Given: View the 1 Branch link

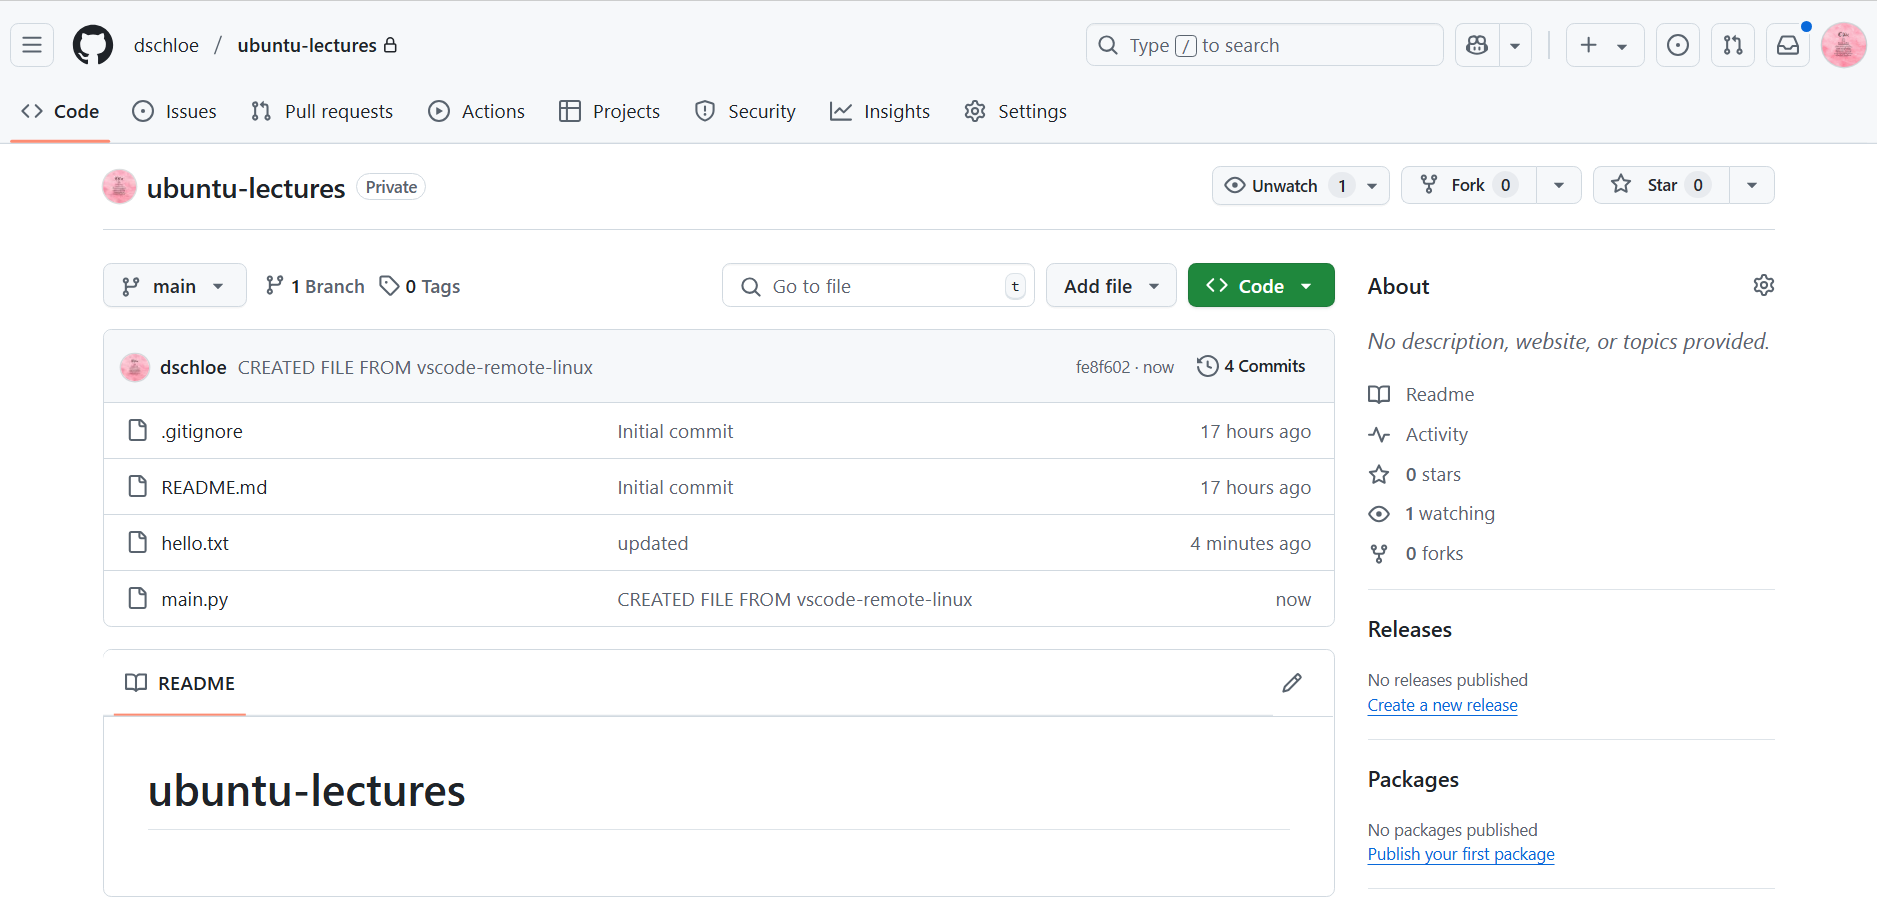Looking at the screenshot, I should [x=315, y=286].
